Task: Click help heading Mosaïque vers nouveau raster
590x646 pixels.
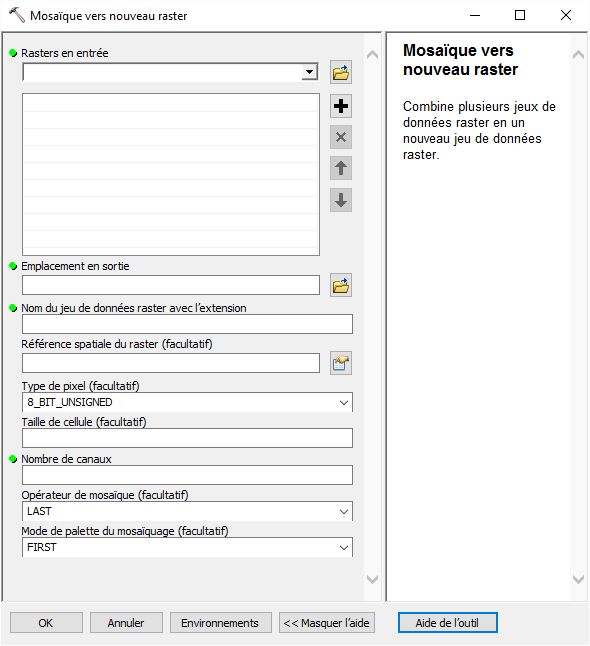Action: click(x=460, y=60)
